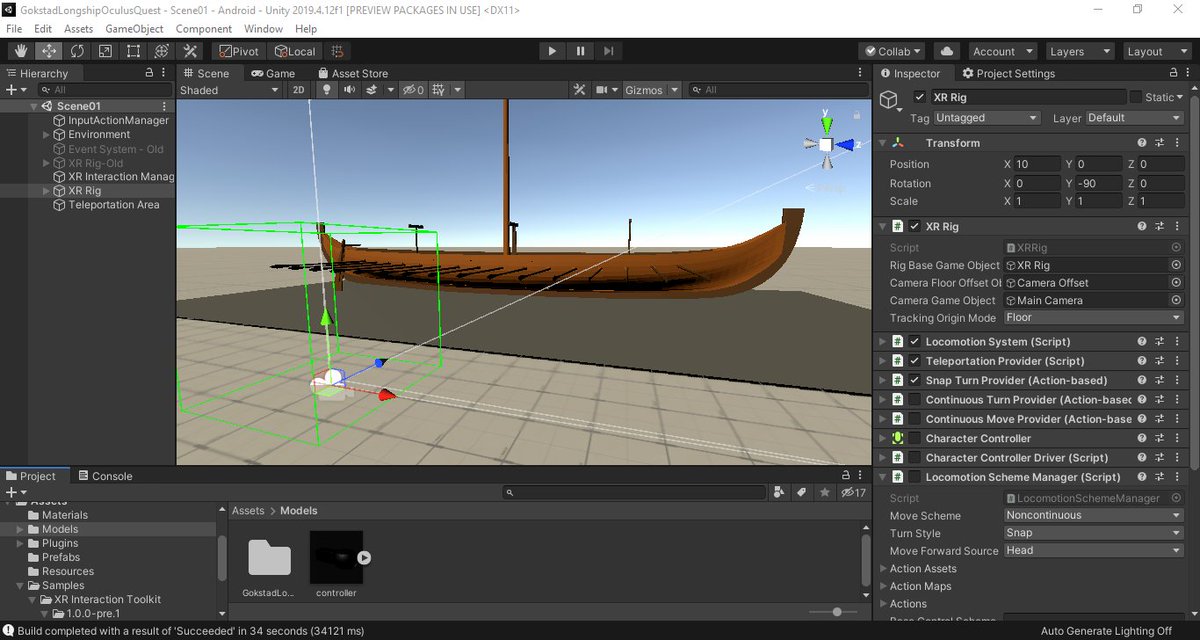Toggle hidden objects visibility counter in Scene
The height and width of the screenshot is (640, 1200).
(x=413, y=90)
